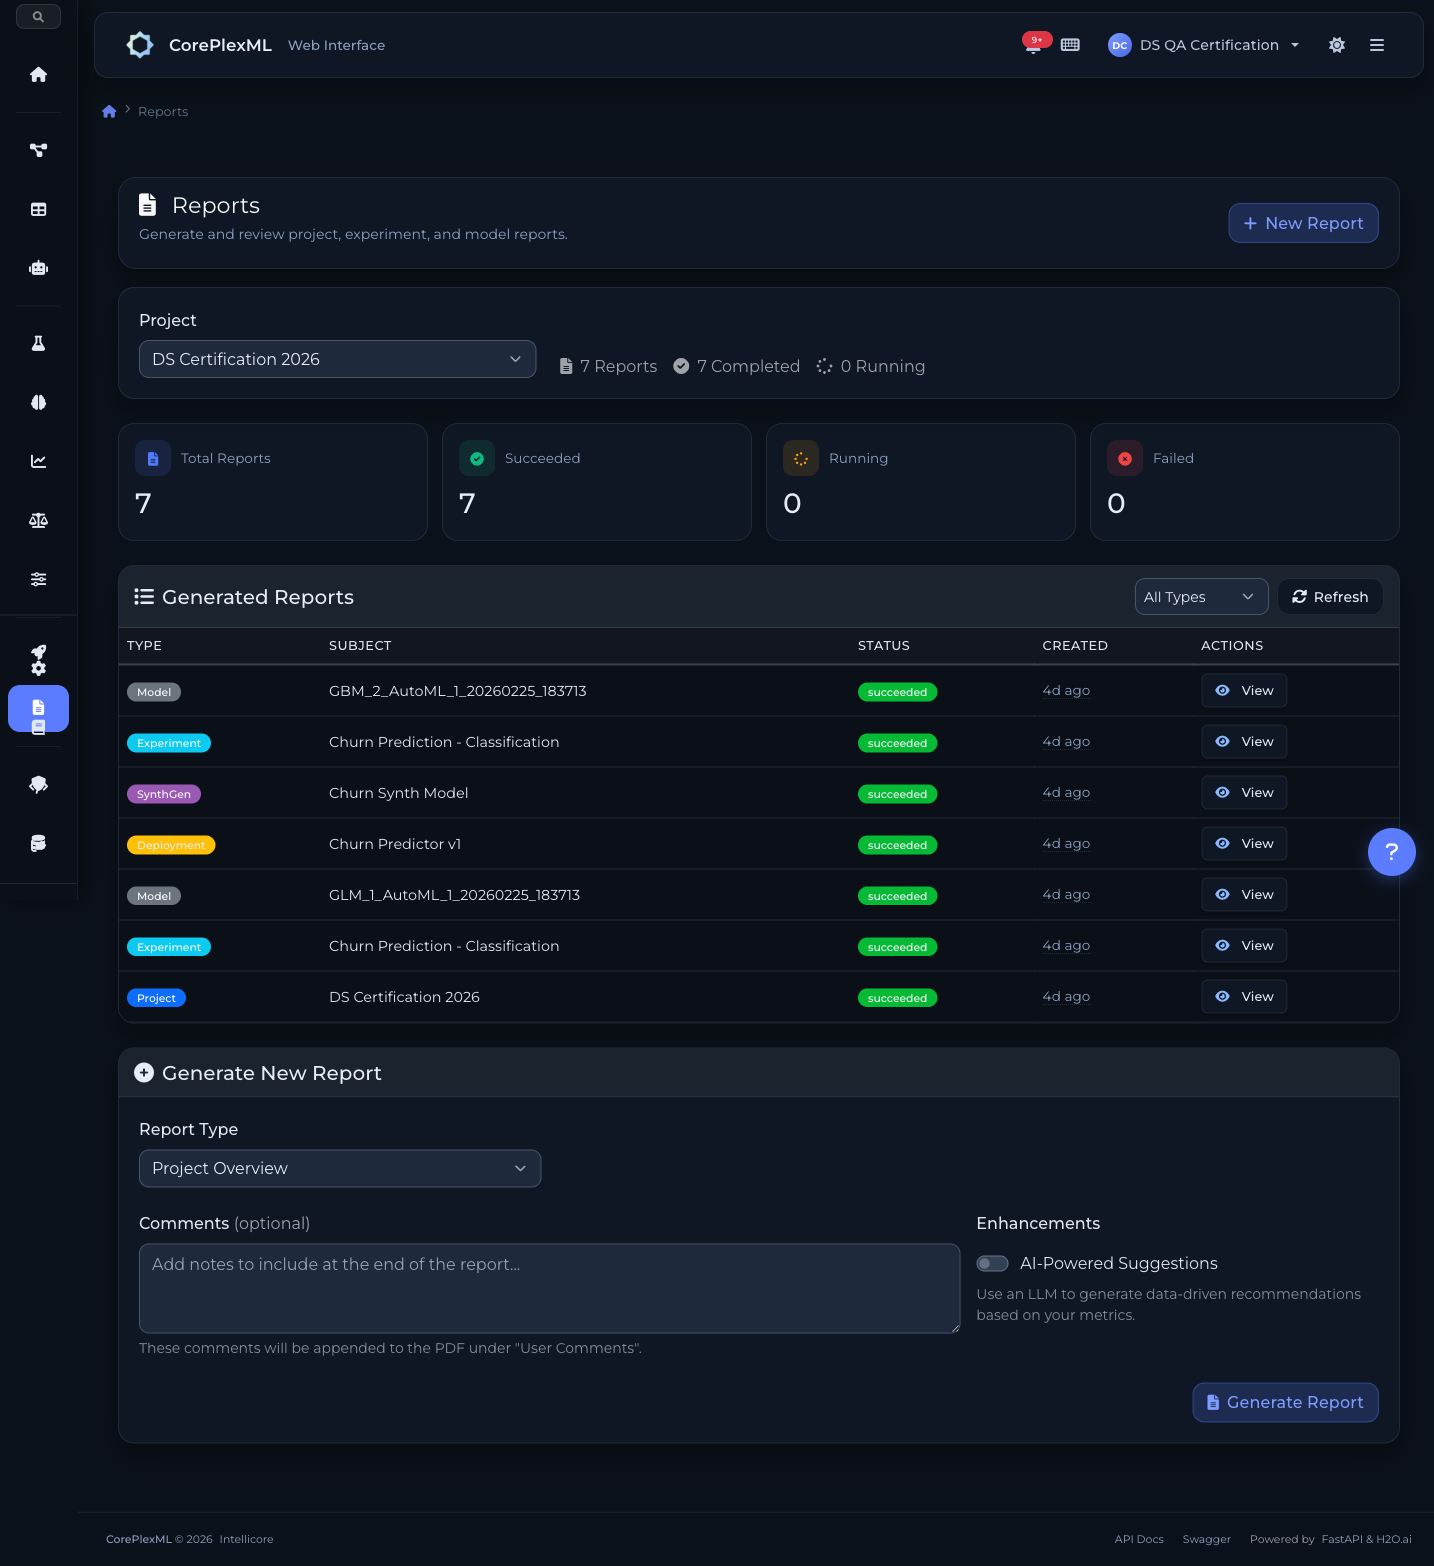Open the All Types filter dropdown
Viewport: 1434px width, 1566px height.
pyautogui.click(x=1201, y=596)
